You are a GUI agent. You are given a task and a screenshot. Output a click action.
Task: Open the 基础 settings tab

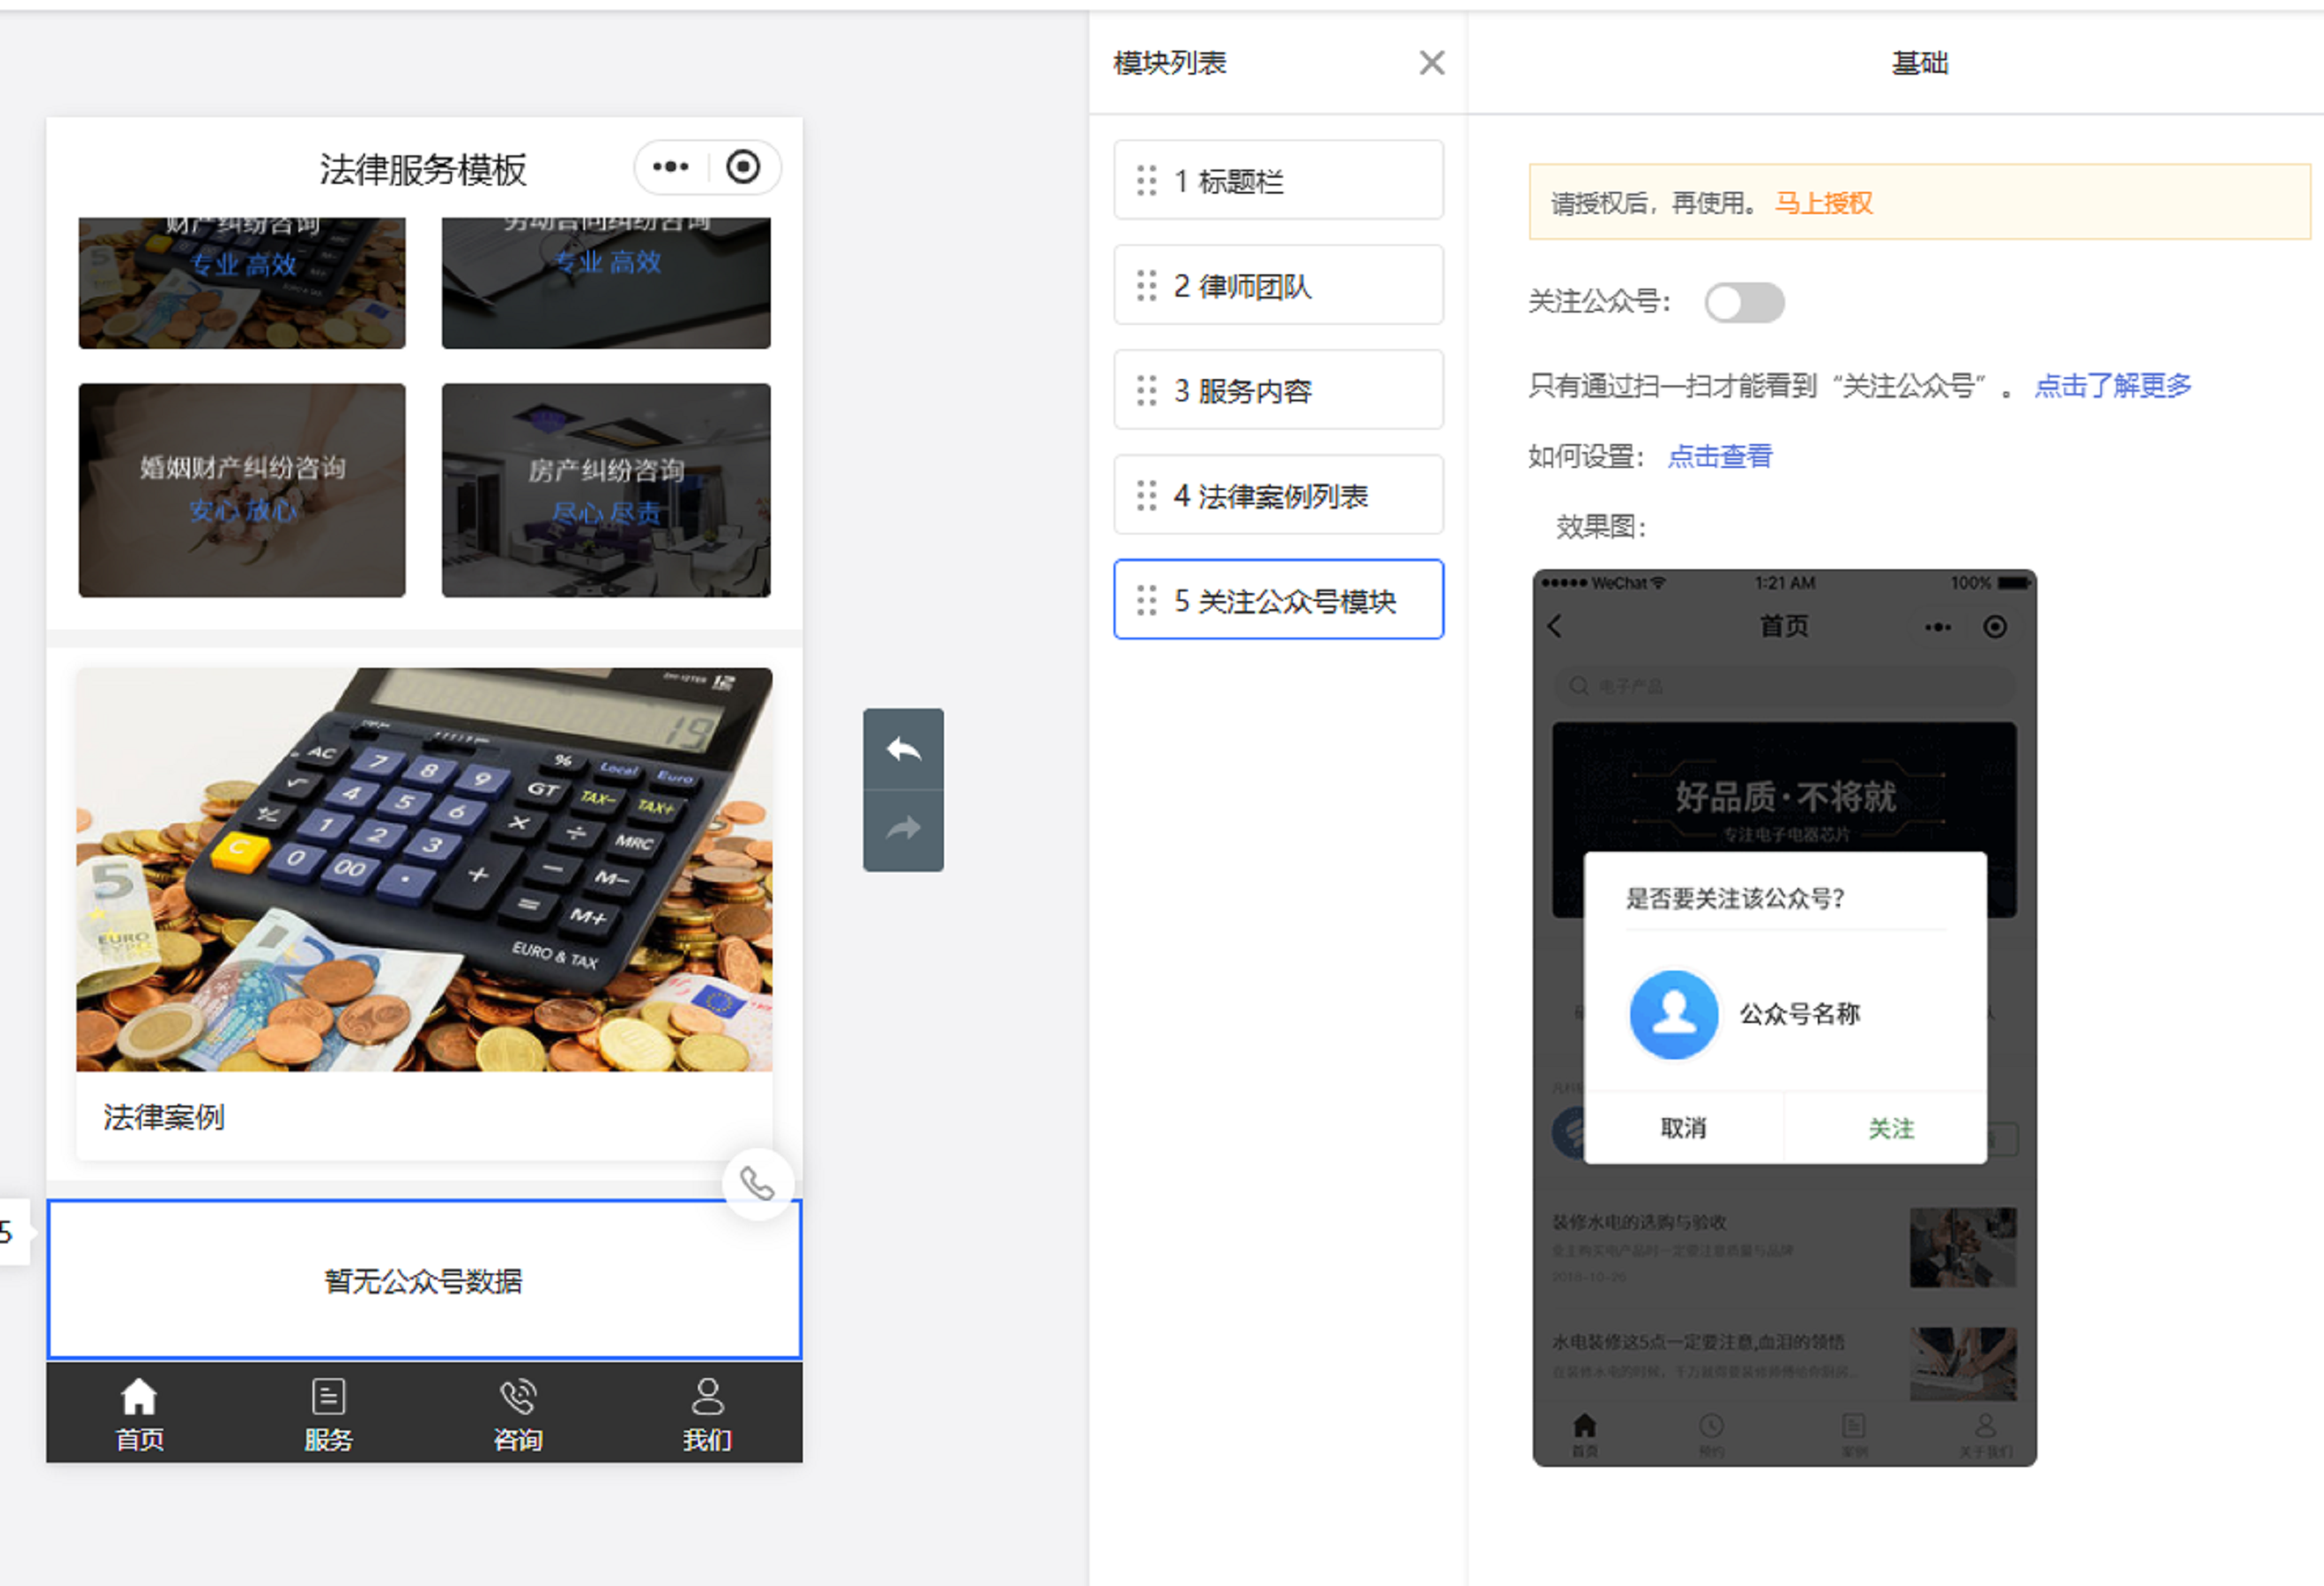tap(1919, 63)
